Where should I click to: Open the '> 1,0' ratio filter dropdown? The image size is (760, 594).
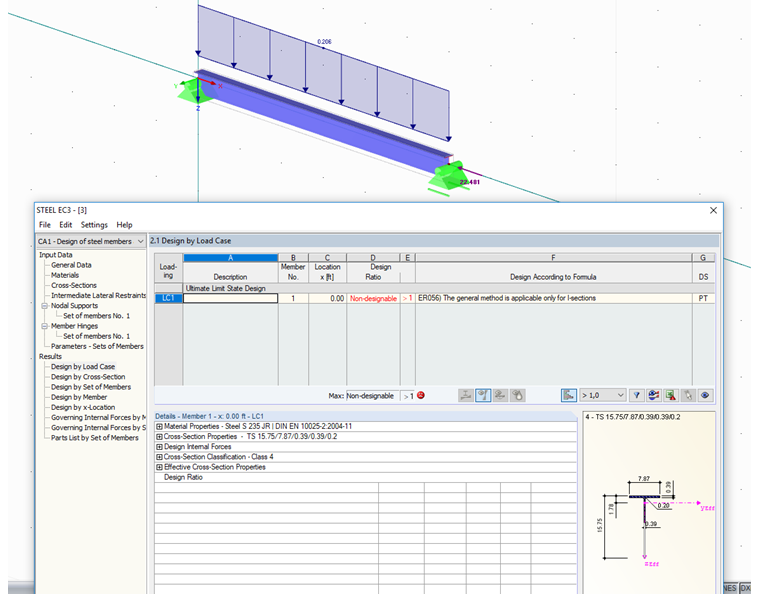602,395
